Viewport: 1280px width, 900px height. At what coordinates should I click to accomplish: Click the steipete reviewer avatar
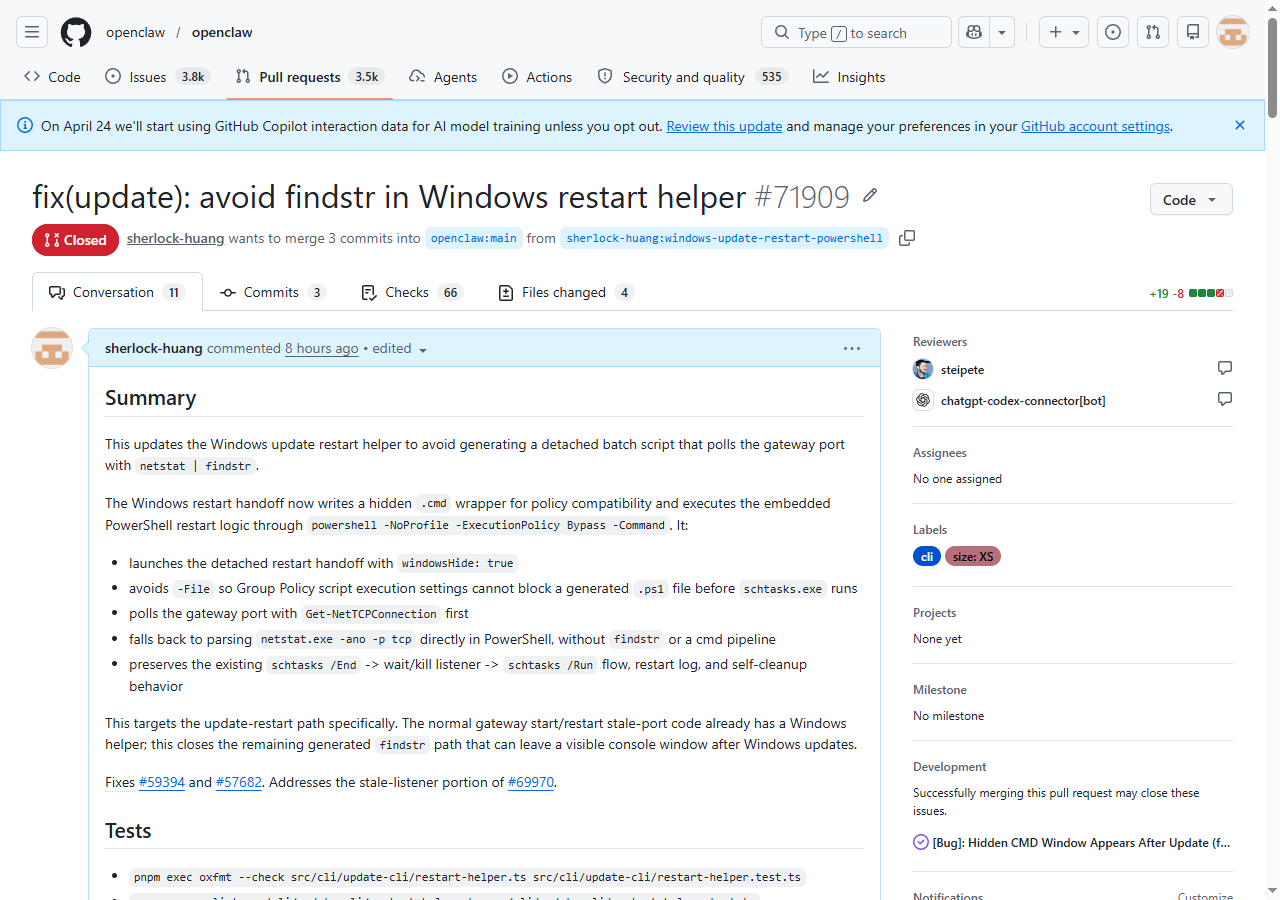coord(923,369)
